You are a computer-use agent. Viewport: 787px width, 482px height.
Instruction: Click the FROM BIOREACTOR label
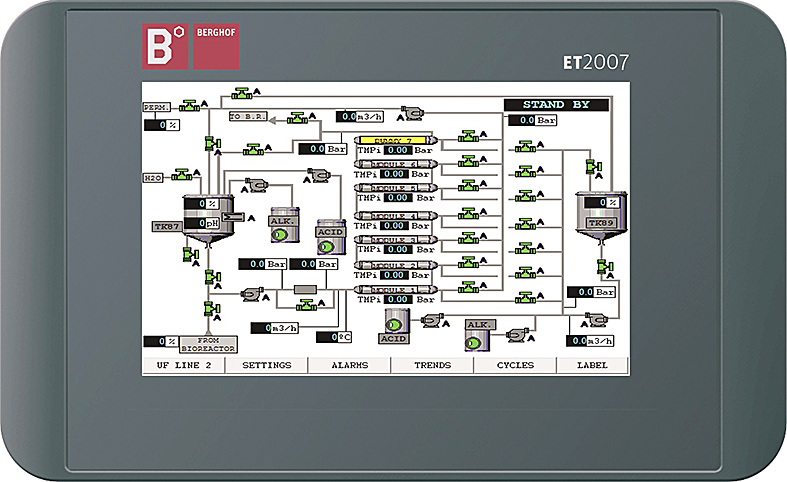coord(207,343)
